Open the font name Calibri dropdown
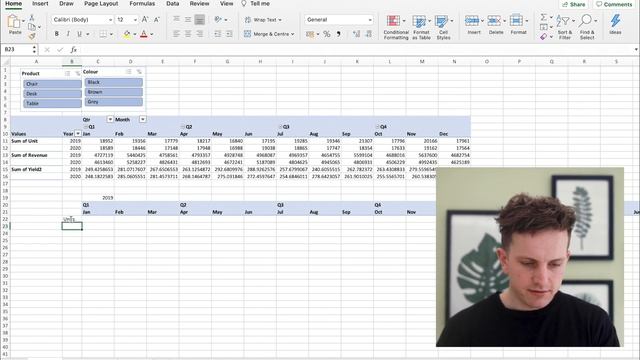This screenshot has width=640, height=360. pos(110,20)
